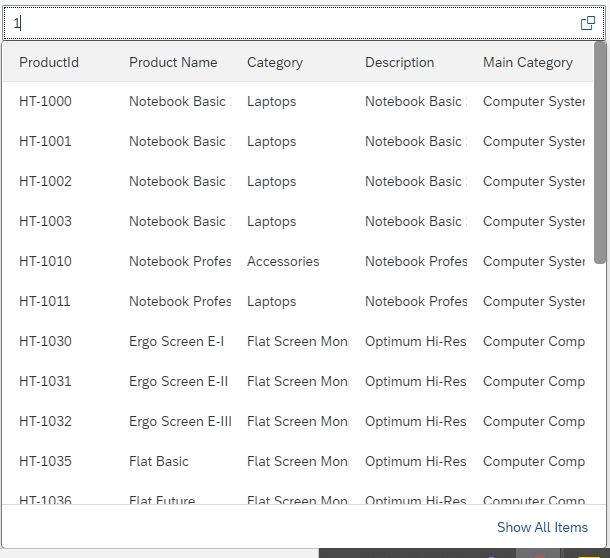Click the Main Category column header
This screenshot has height=558, width=610.
pyautogui.click(x=528, y=62)
